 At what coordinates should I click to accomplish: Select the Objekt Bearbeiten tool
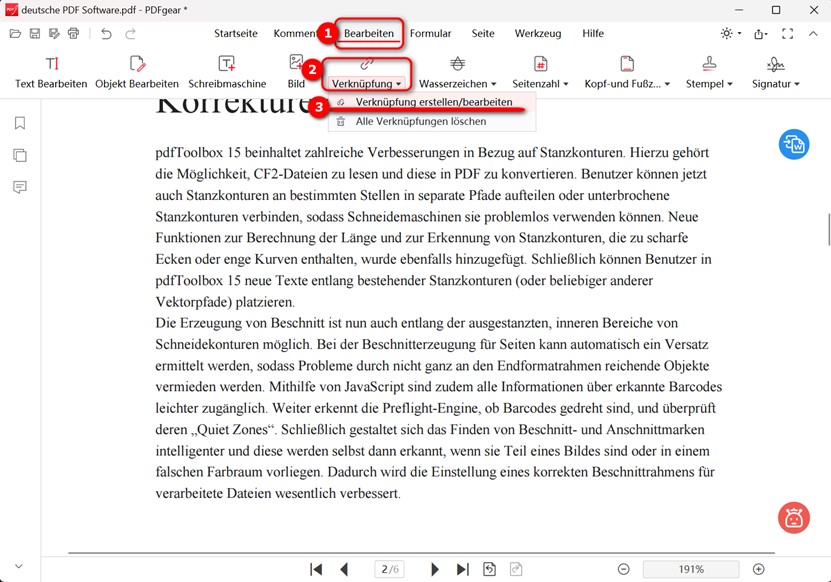137,72
